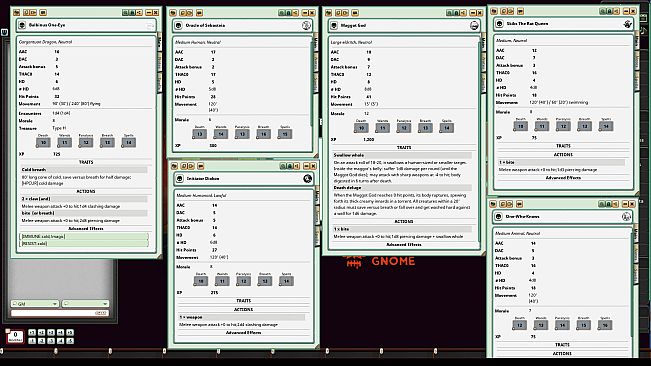Click the link icon in Rat Queen window
This screenshot has width=651, height=366.
tap(603, 12)
